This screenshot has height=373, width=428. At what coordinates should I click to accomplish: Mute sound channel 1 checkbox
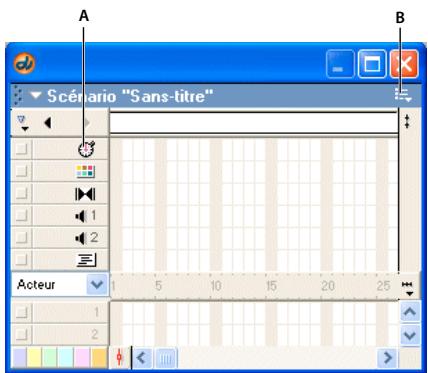coord(22,215)
